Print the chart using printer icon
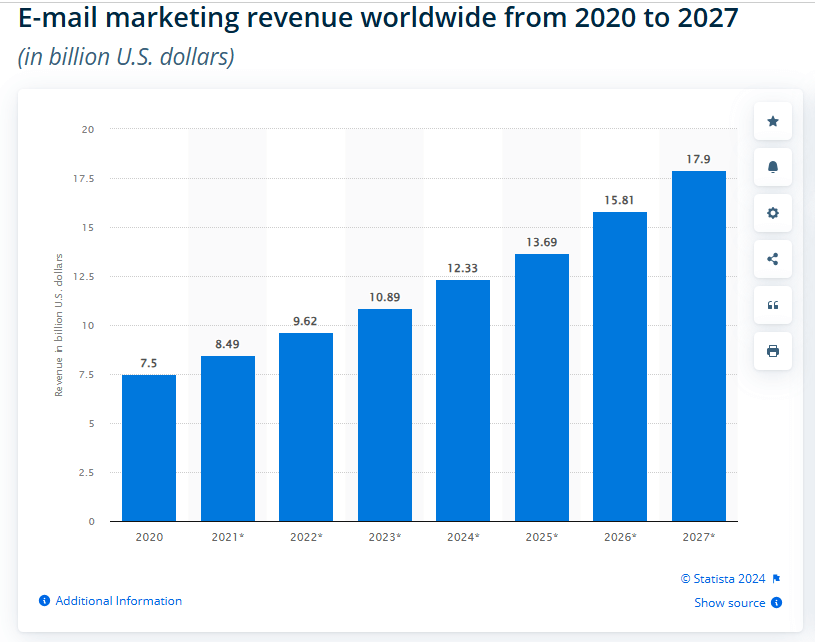Viewport: 815px width, 642px height. click(x=772, y=351)
